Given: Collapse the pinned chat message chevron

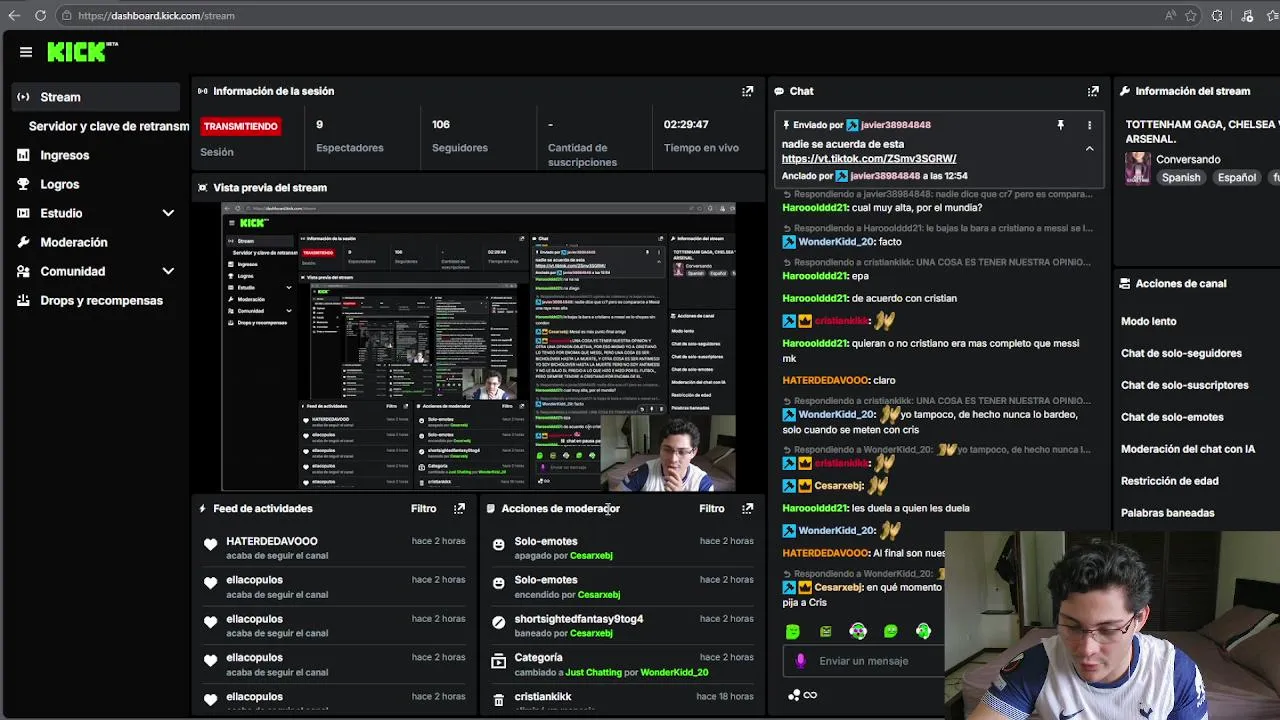Looking at the screenshot, I should (1089, 148).
